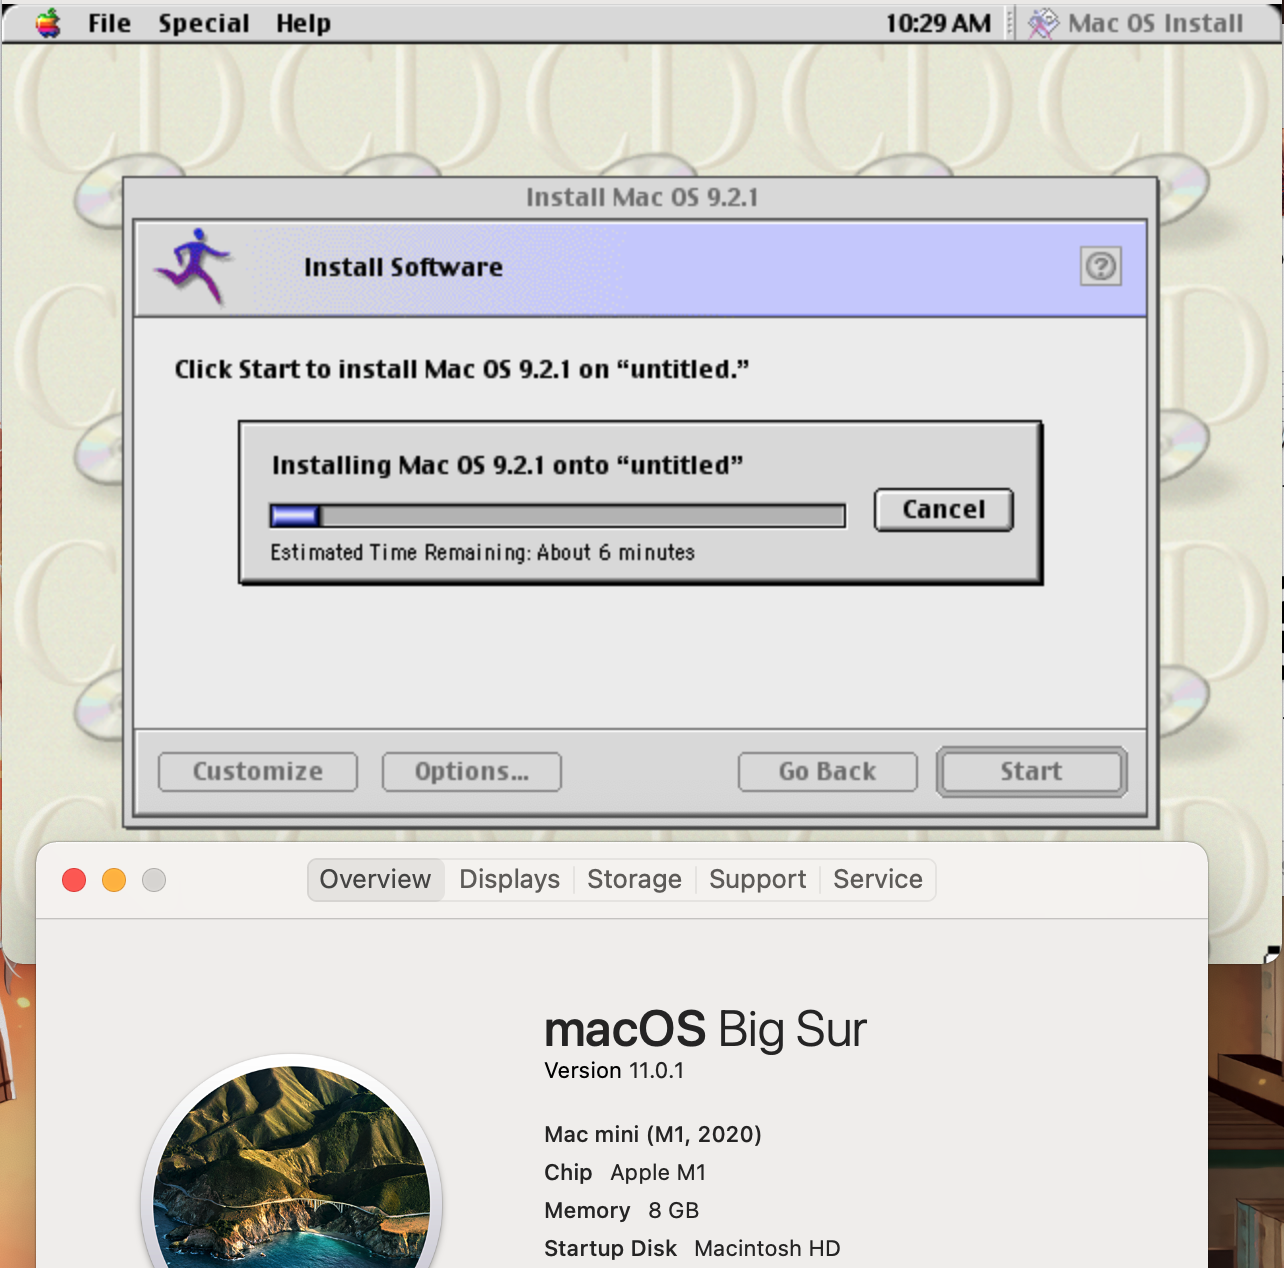
Task: Click the installer help question mark button
Action: (x=1101, y=266)
